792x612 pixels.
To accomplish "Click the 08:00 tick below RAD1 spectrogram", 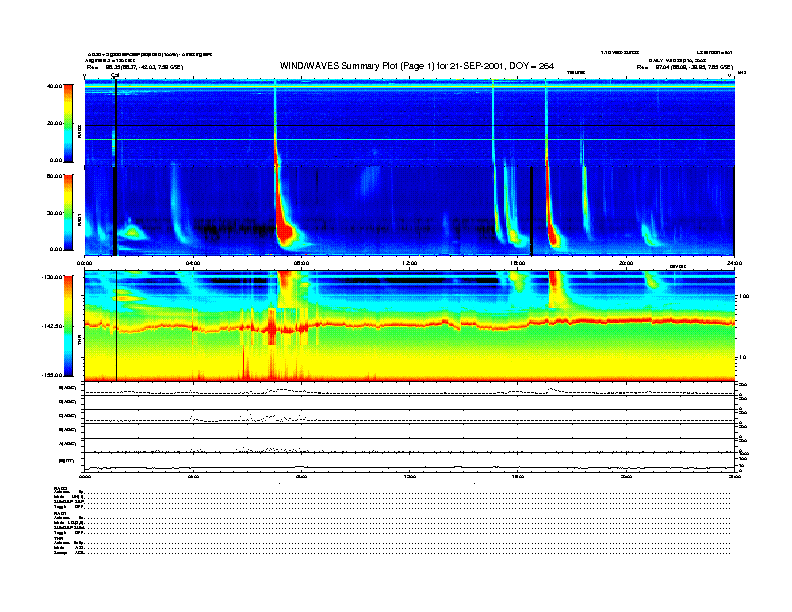I will tap(301, 263).
